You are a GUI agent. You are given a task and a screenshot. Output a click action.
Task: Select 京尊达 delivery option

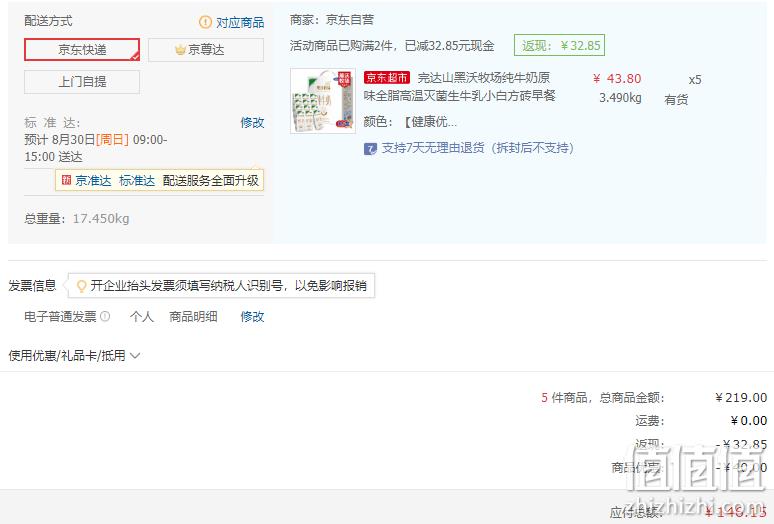206,50
